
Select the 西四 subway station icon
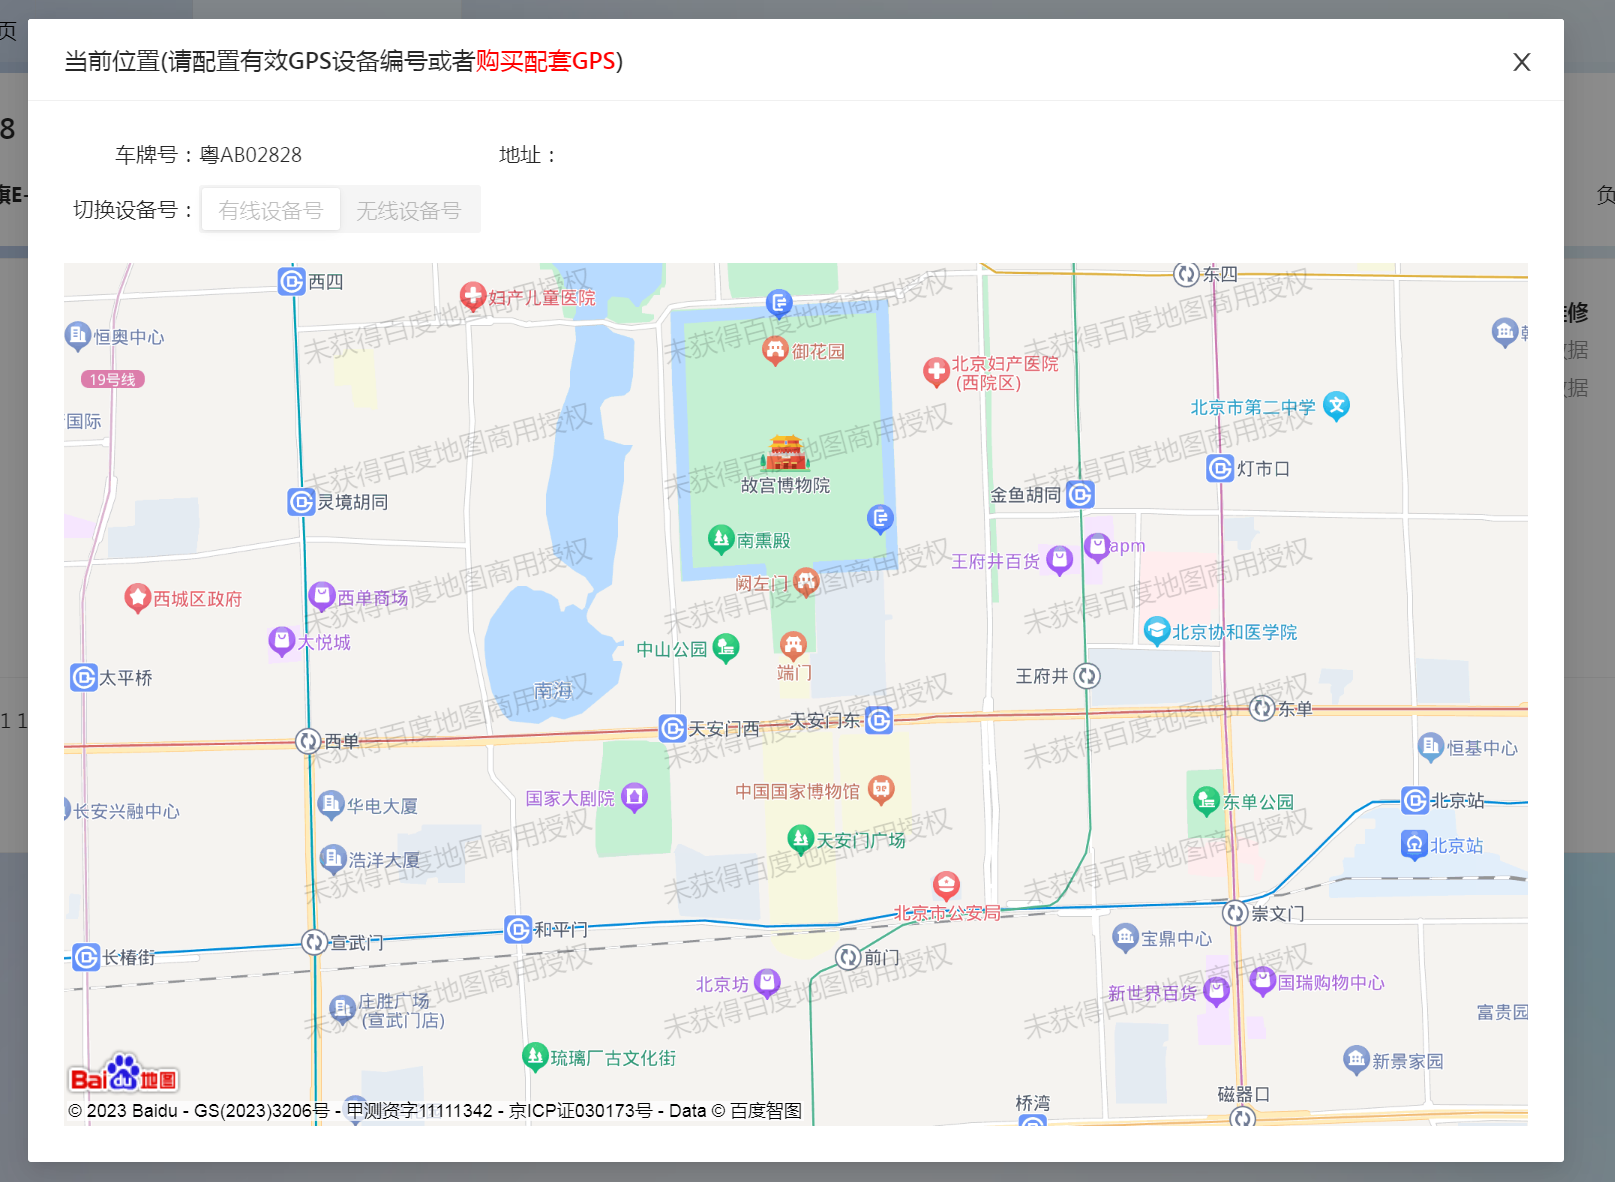[291, 281]
